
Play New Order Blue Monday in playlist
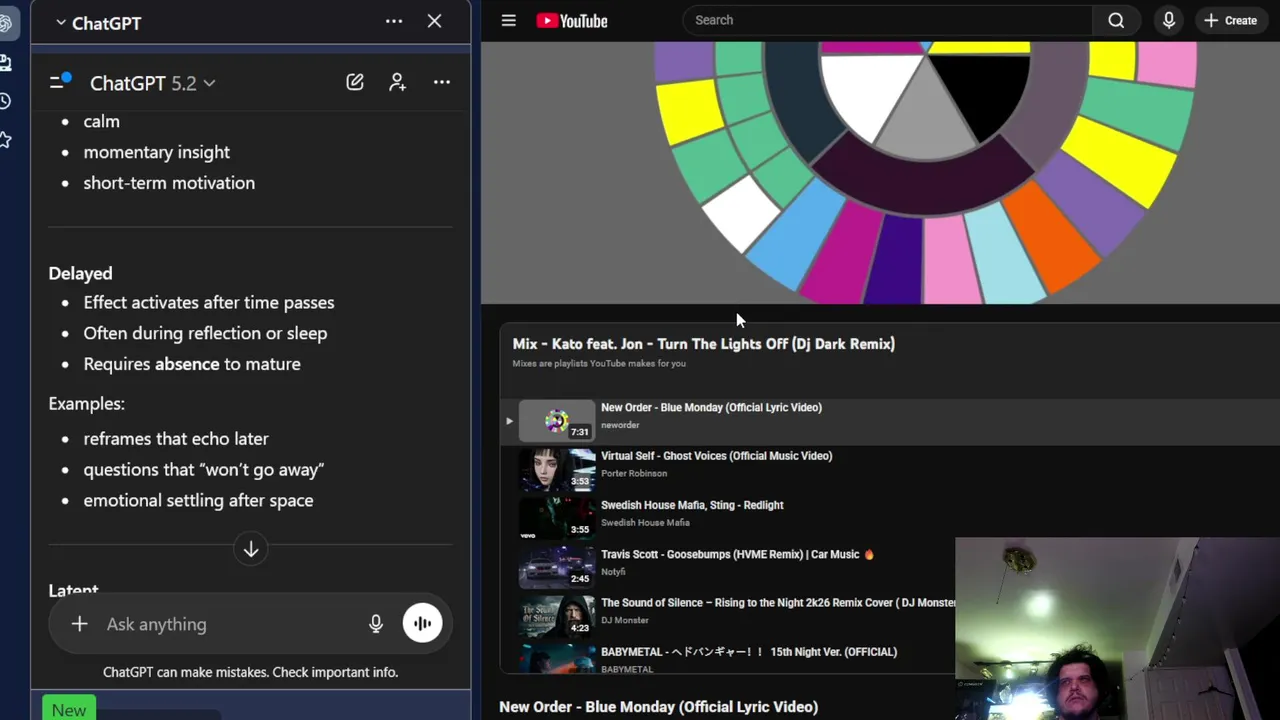click(711, 408)
